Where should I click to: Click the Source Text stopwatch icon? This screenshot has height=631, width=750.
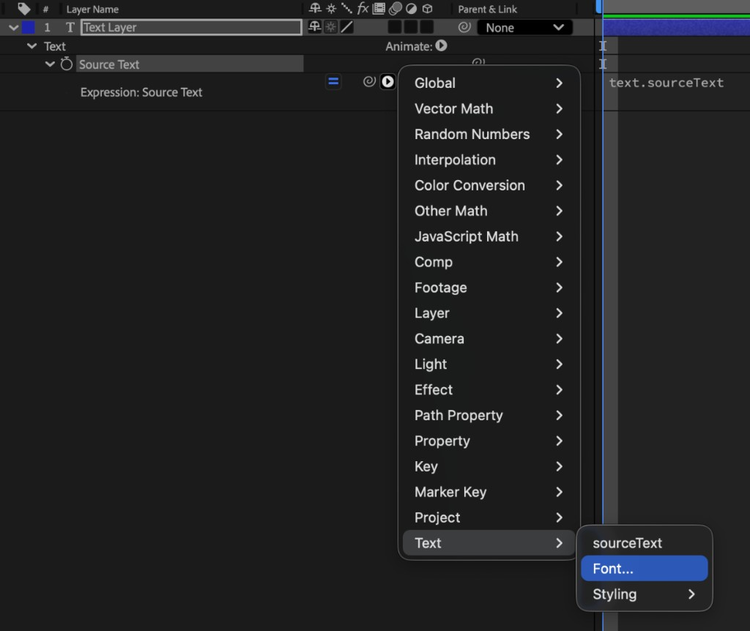[66, 64]
